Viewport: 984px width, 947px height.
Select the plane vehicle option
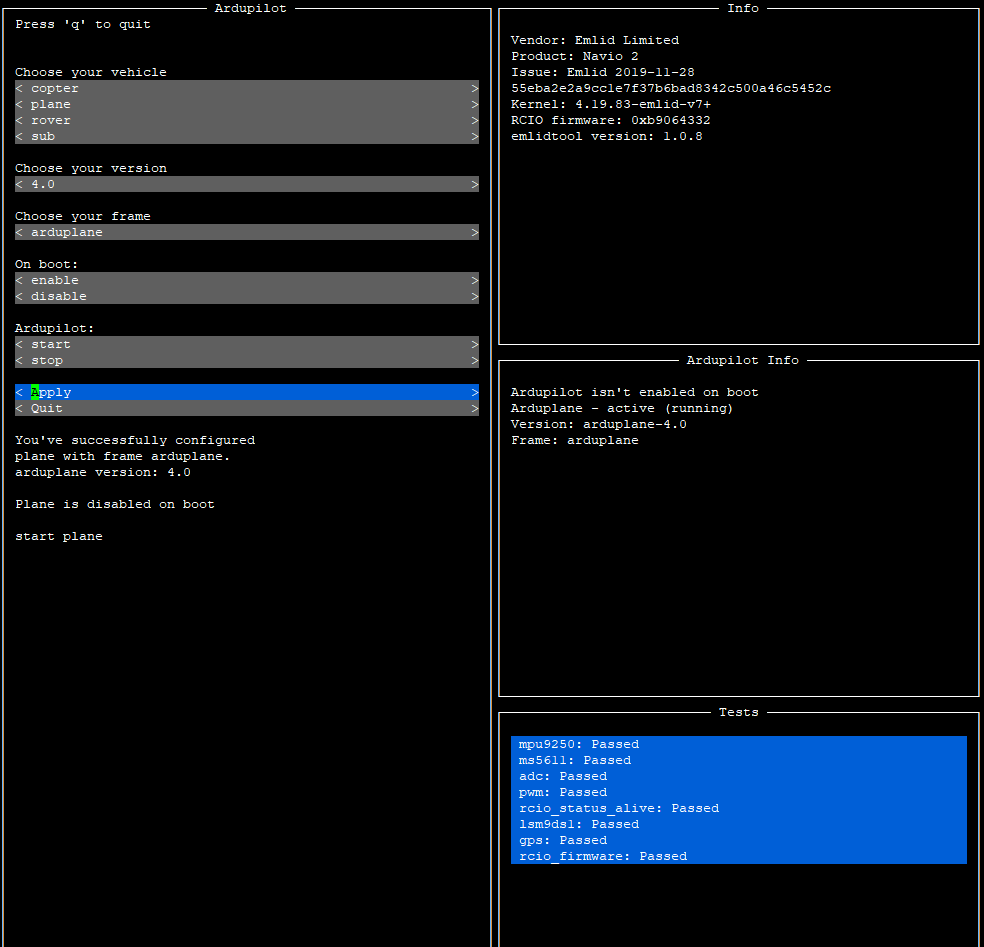click(247, 104)
